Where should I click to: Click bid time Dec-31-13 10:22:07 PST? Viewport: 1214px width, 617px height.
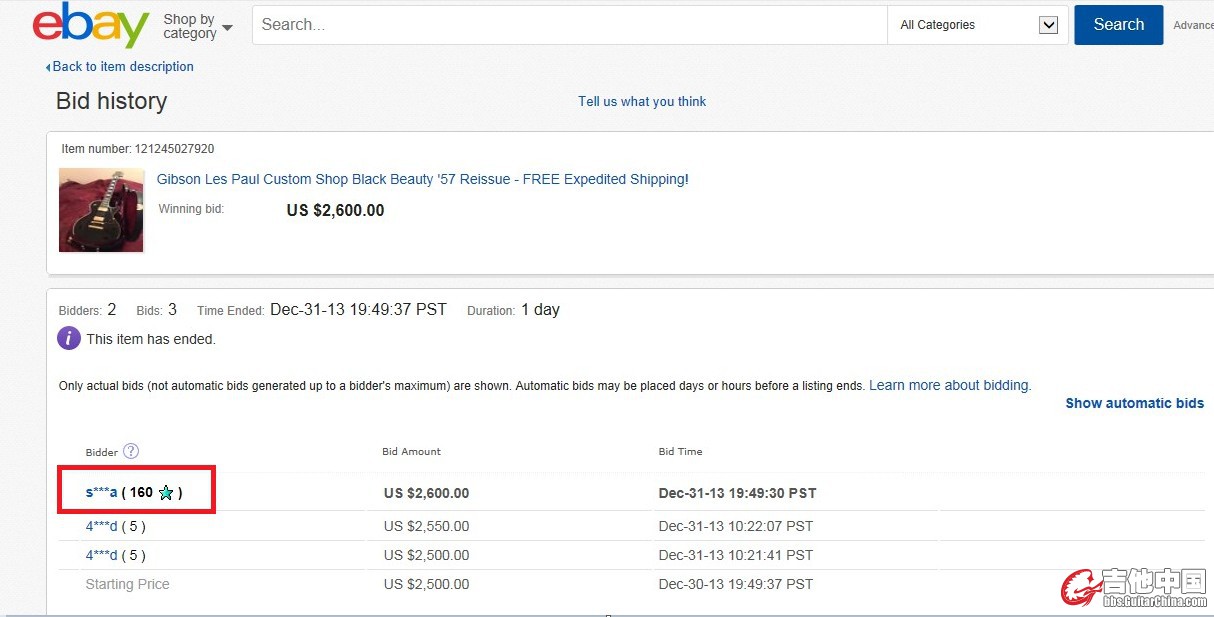click(x=736, y=526)
